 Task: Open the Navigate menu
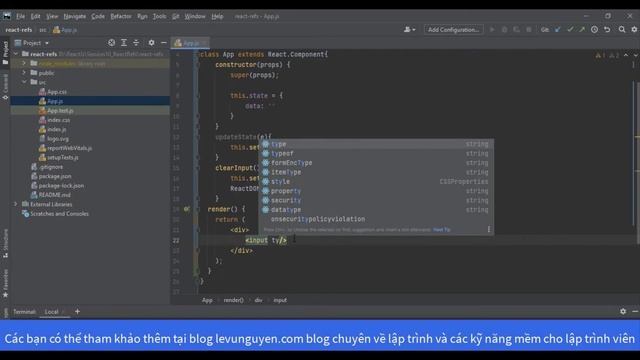75,16
